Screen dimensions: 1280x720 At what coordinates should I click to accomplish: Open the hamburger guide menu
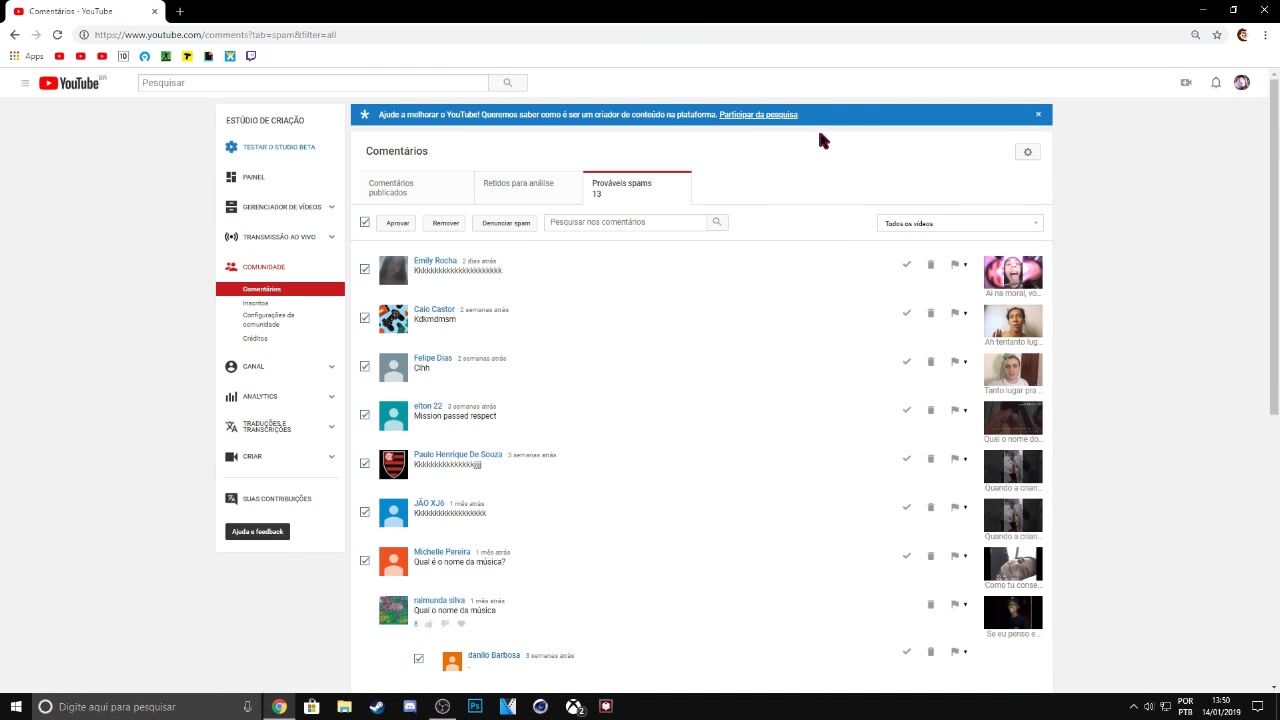click(x=25, y=83)
